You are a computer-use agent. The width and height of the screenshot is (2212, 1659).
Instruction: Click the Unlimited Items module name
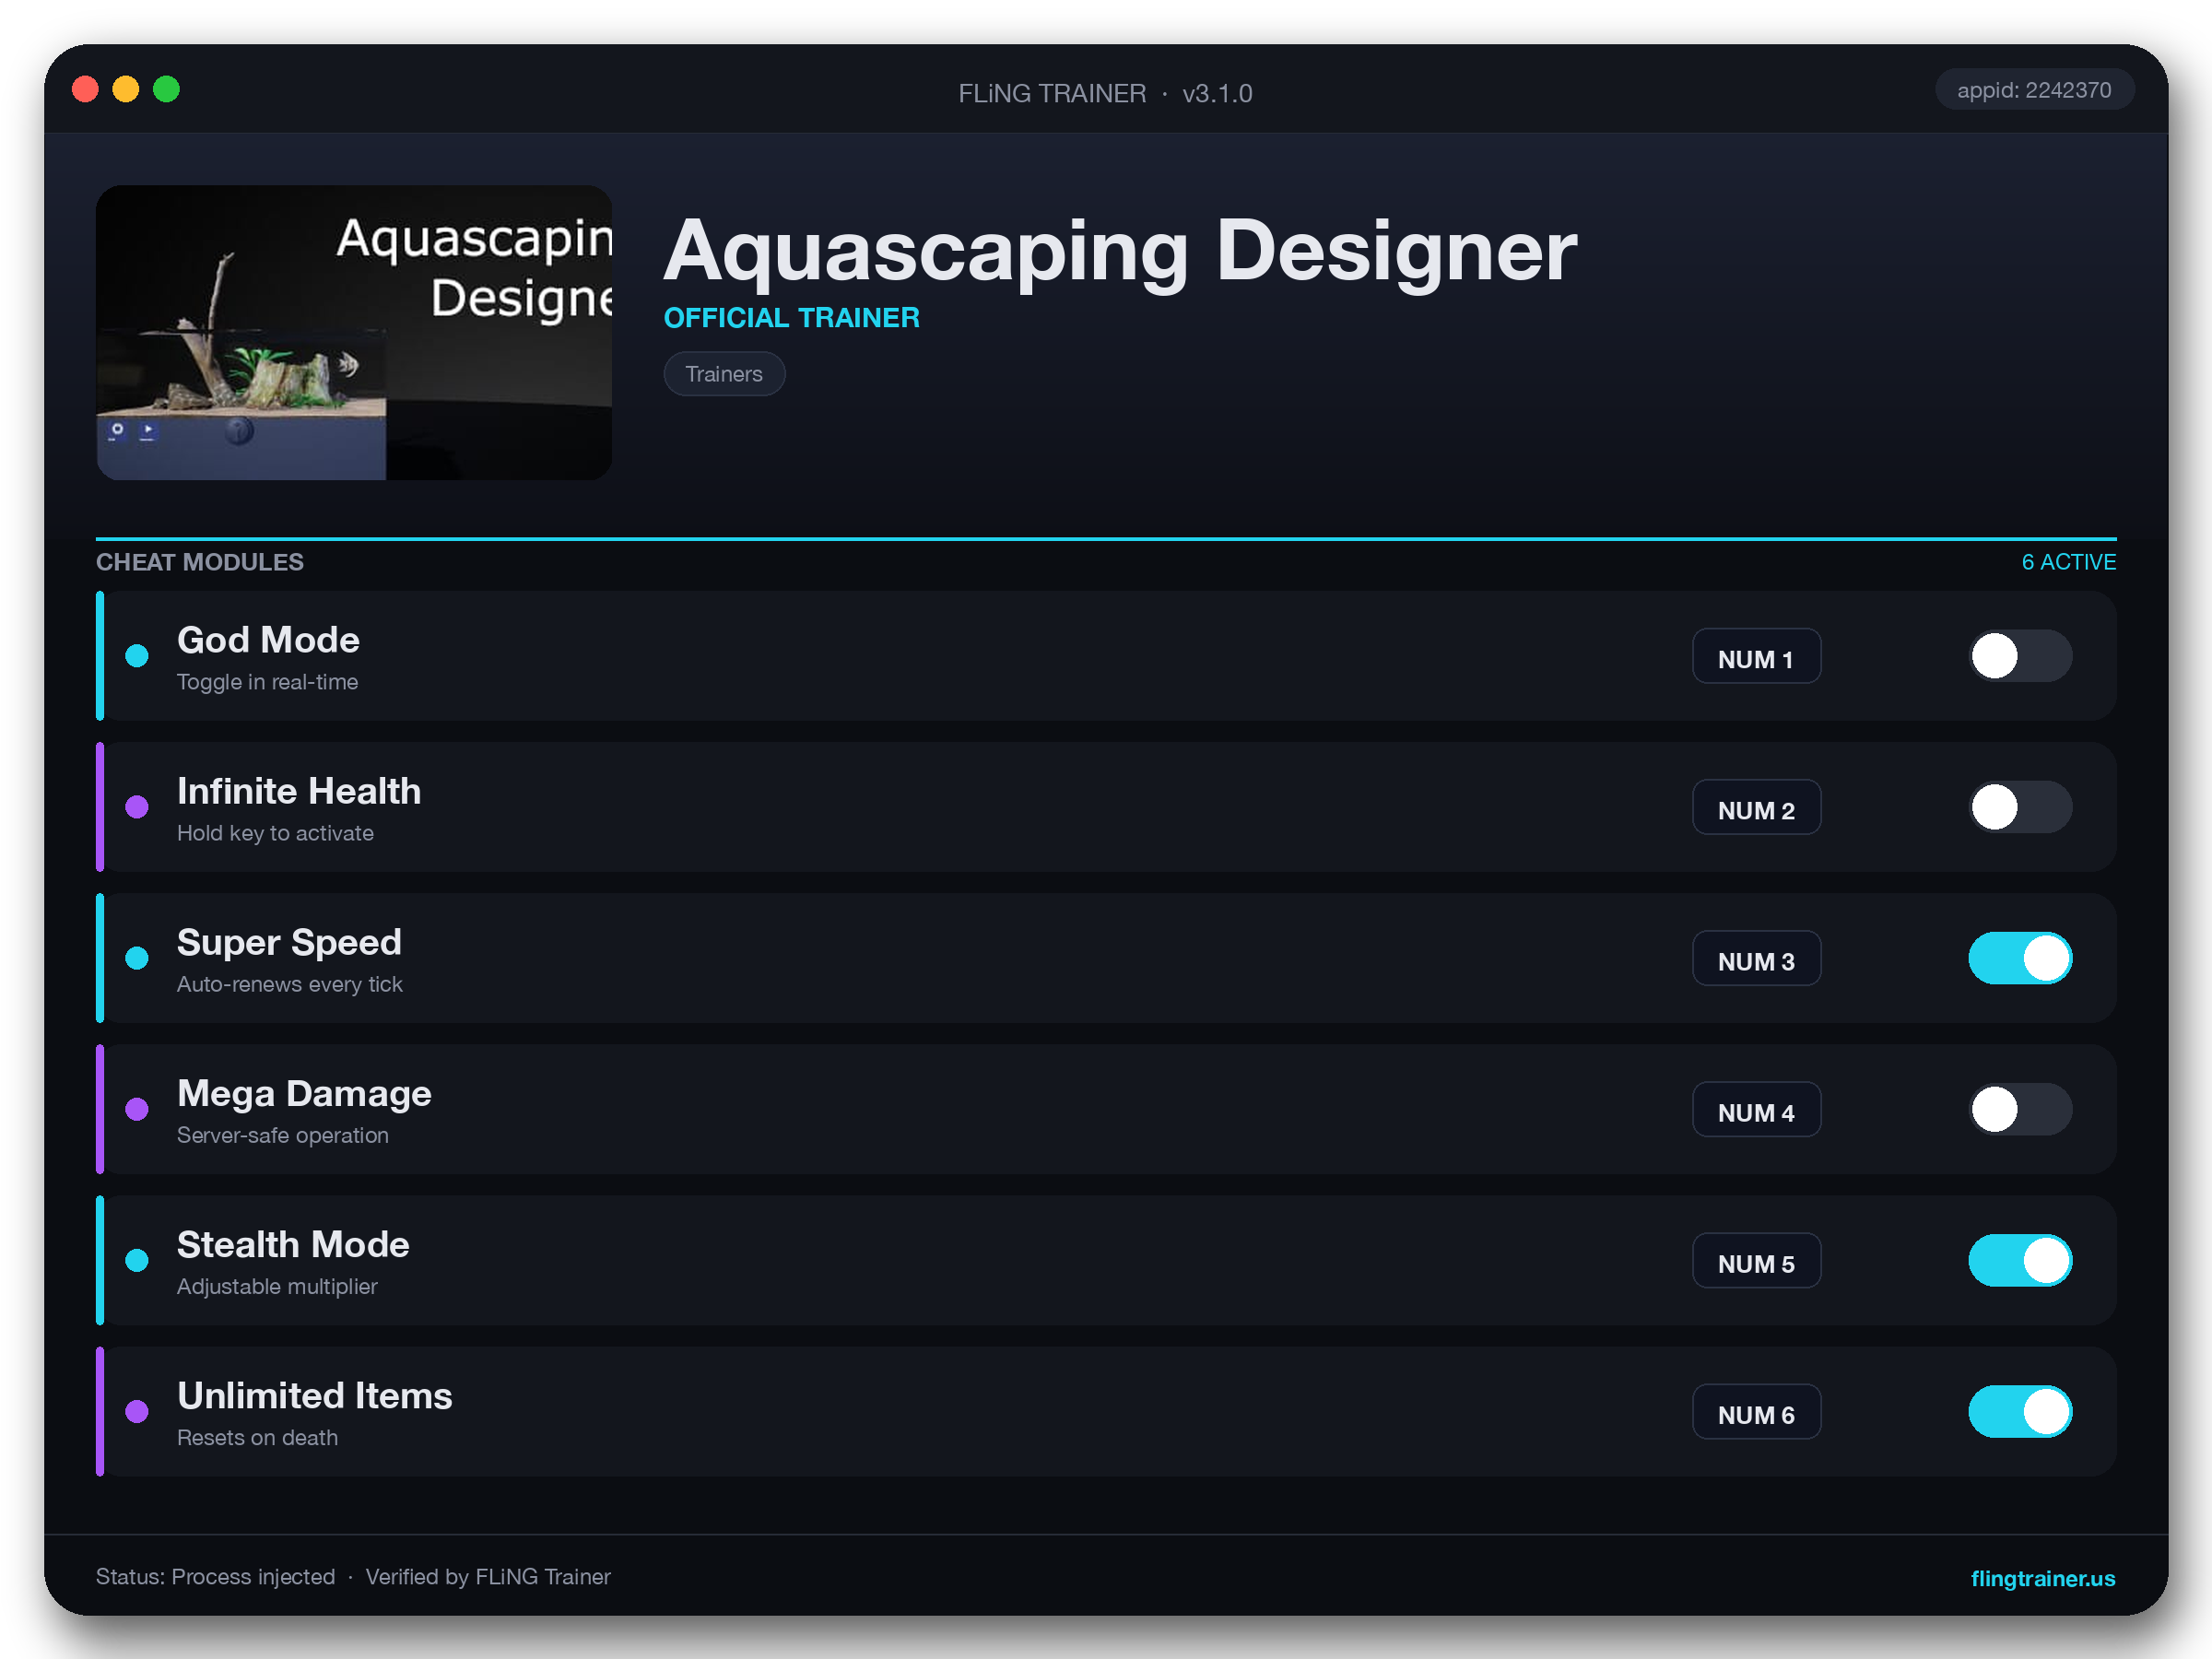click(x=315, y=1395)
